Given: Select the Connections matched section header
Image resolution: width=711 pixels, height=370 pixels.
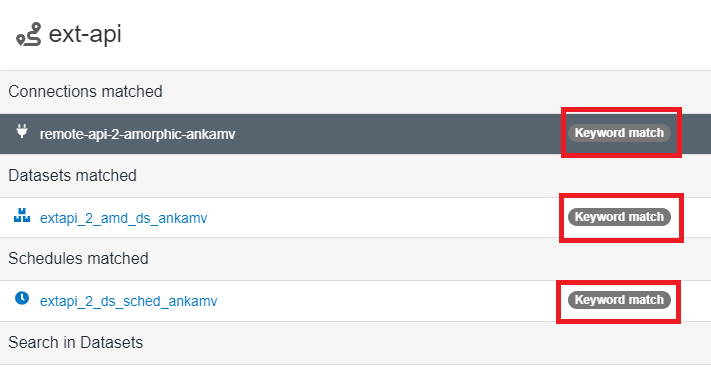Looking at the screenshot, I should (356, 92).
